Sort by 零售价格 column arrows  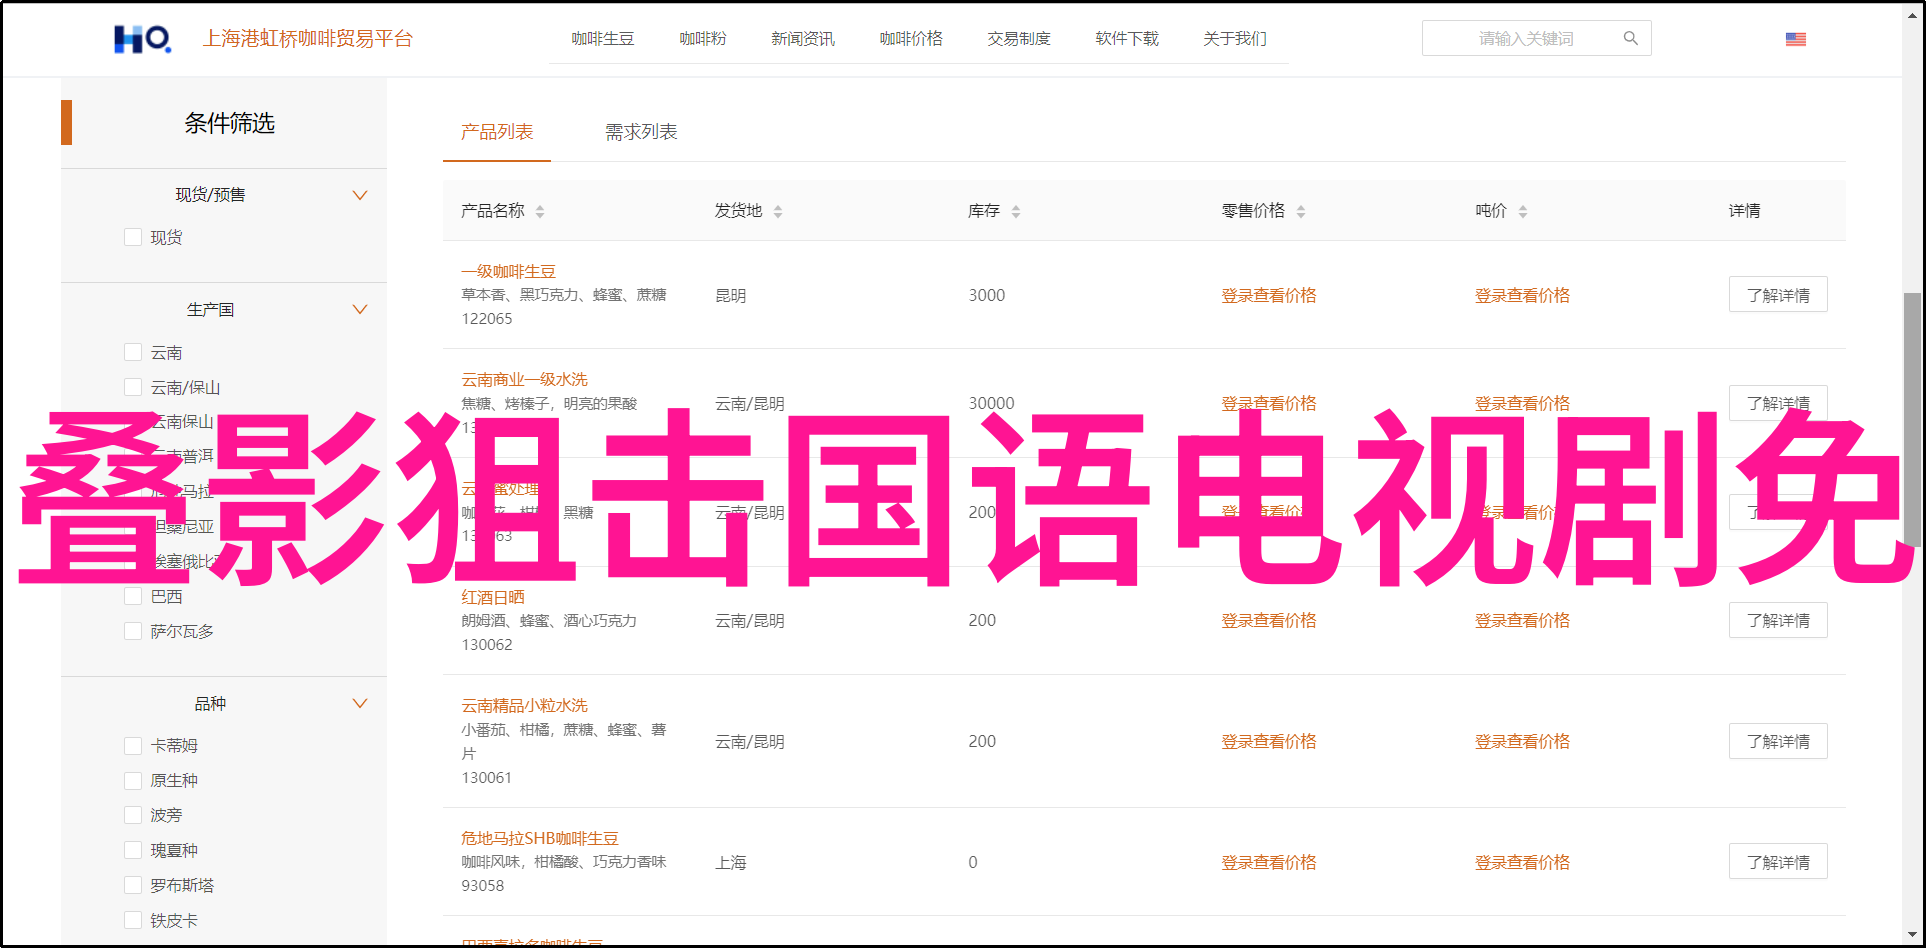[x=1300, y=211]
